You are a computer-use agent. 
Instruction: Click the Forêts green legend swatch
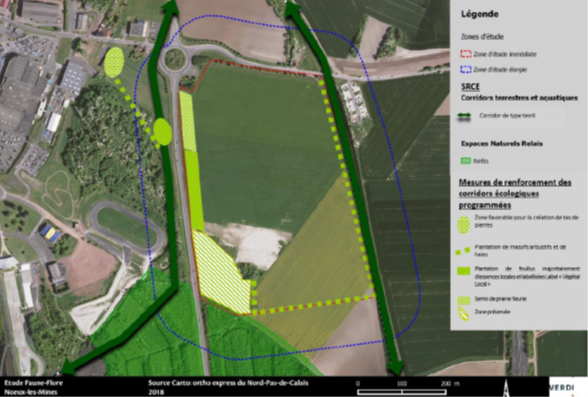tap(465, 161)
